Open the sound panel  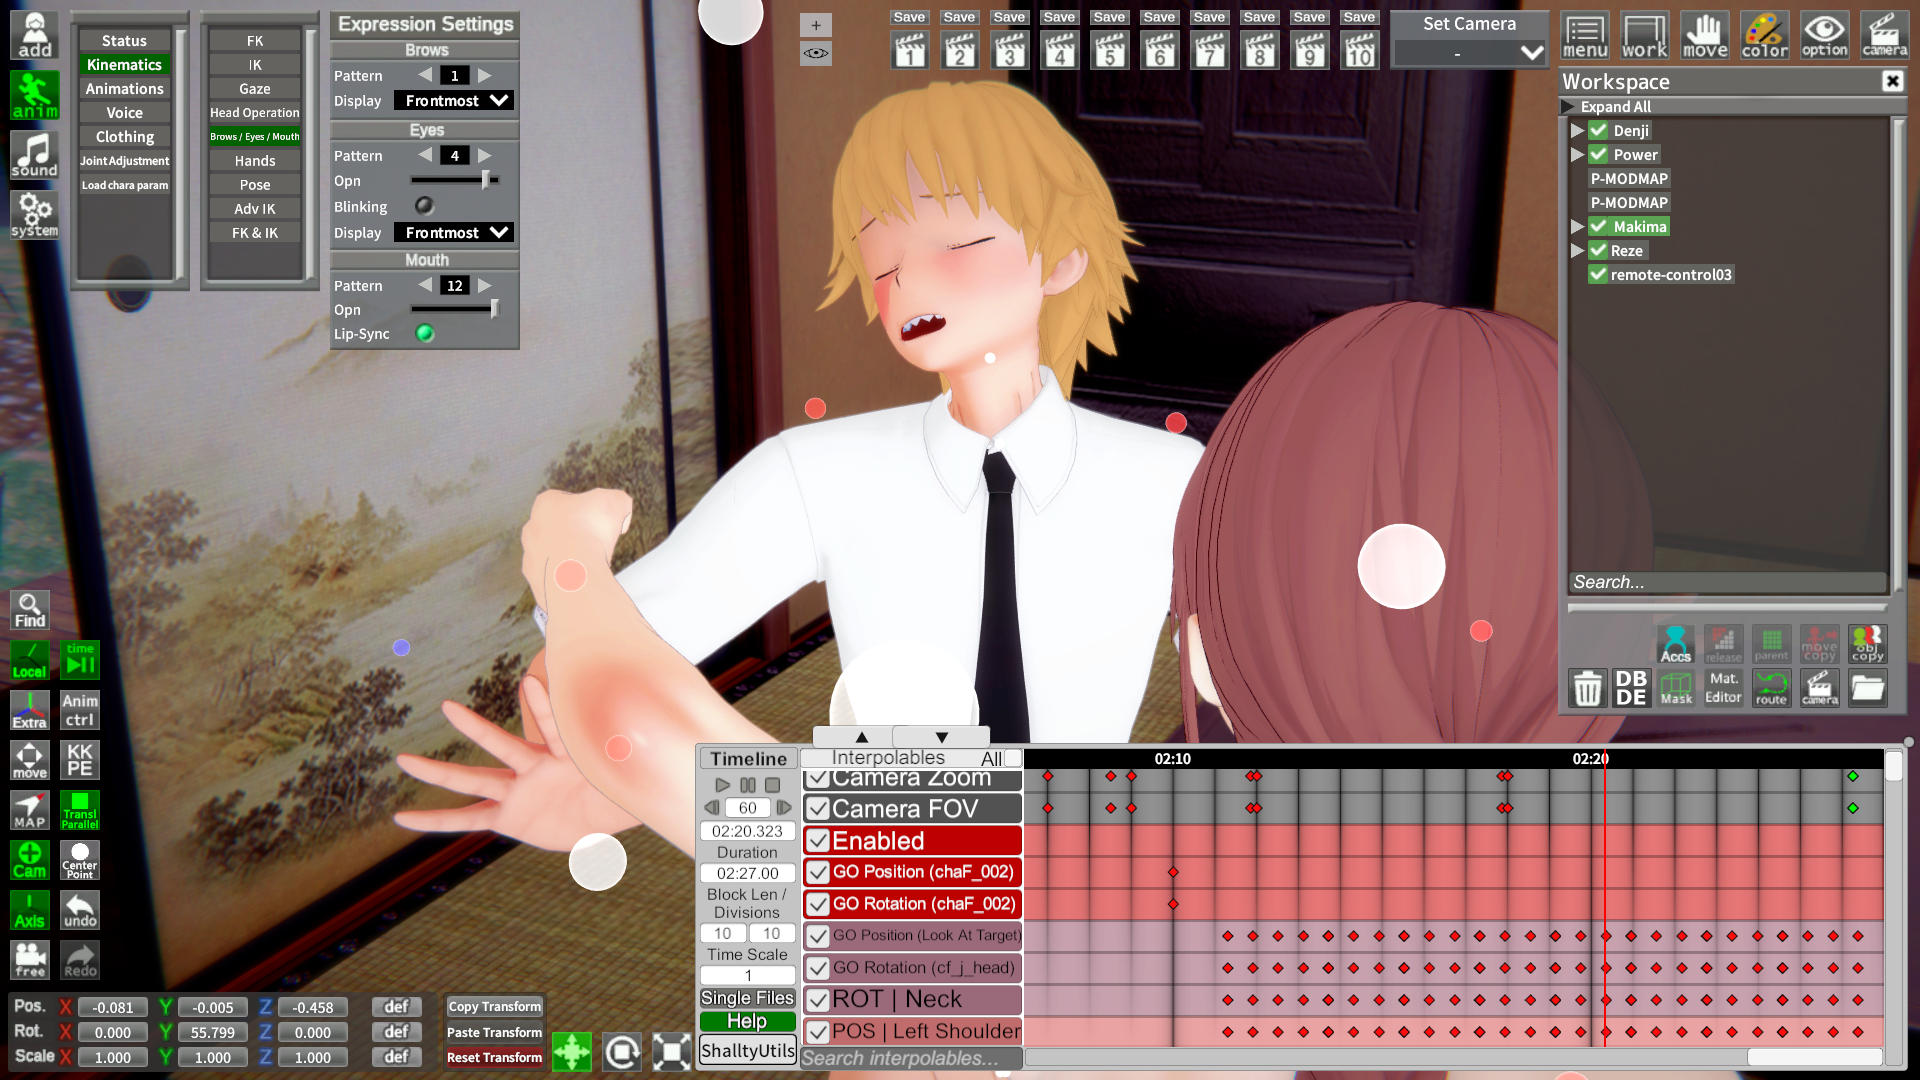tap(35, 155)
